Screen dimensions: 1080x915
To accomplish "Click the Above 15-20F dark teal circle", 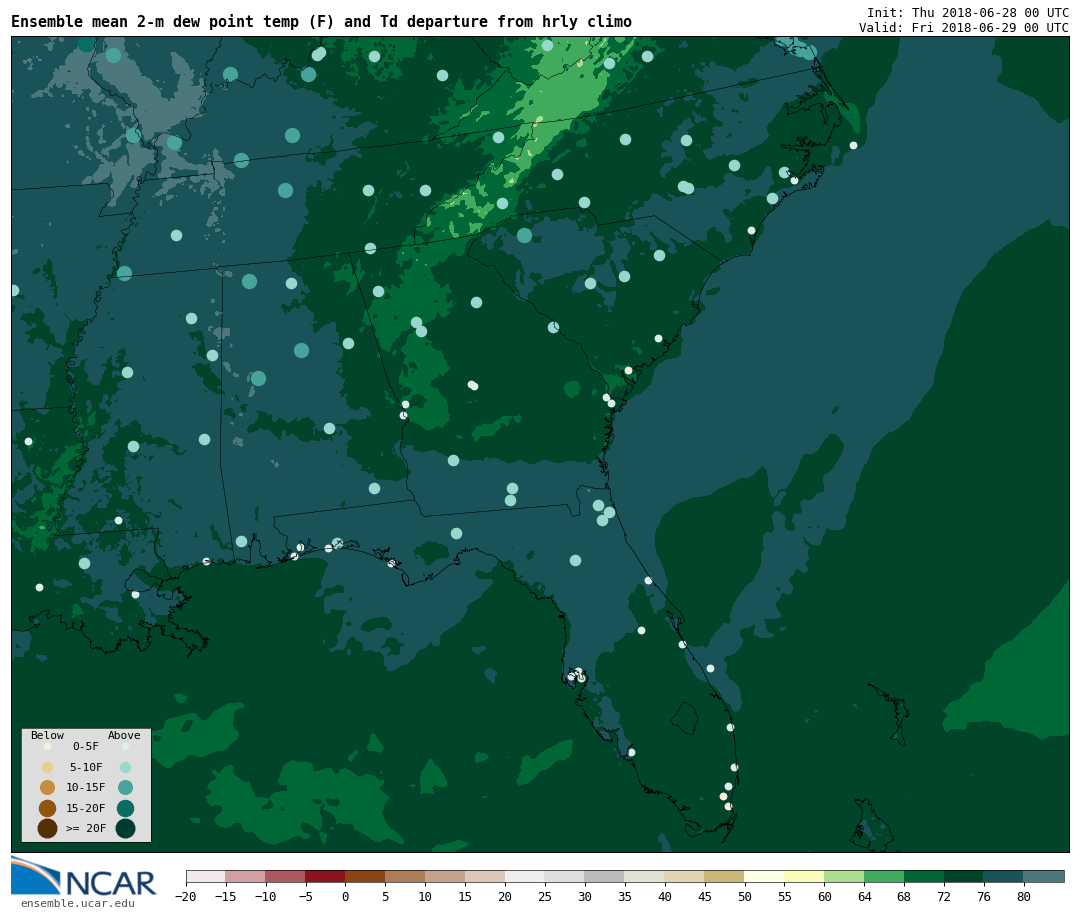I will click(125, 808).
